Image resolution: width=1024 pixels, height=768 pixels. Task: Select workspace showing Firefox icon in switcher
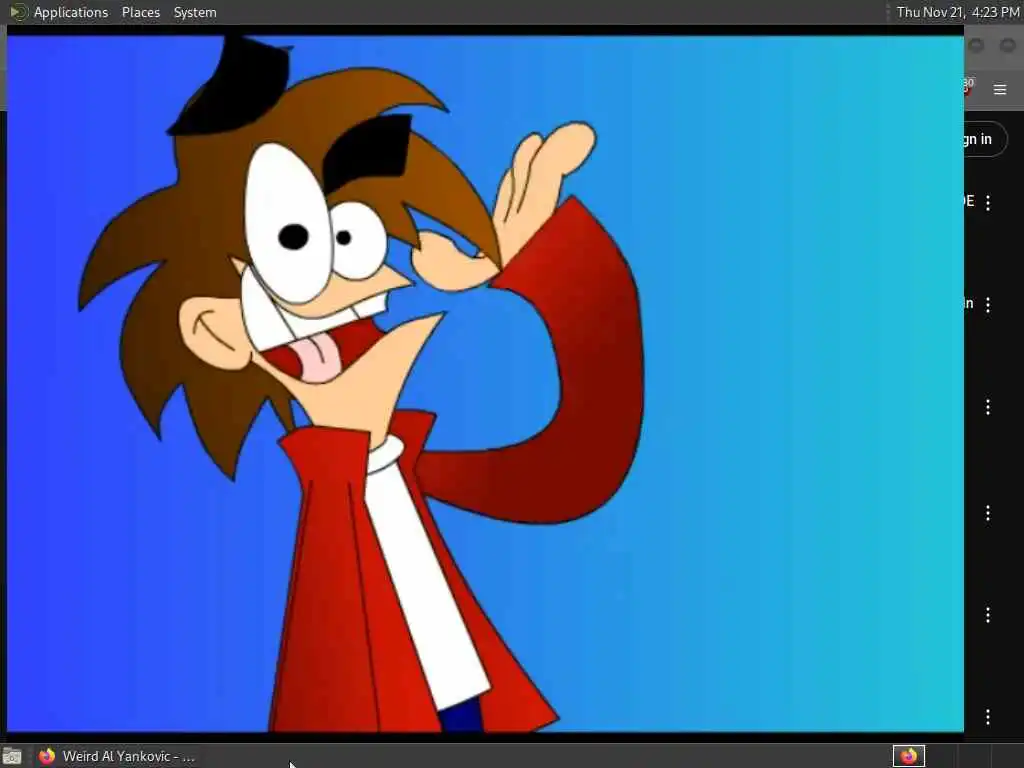[908, 756]
